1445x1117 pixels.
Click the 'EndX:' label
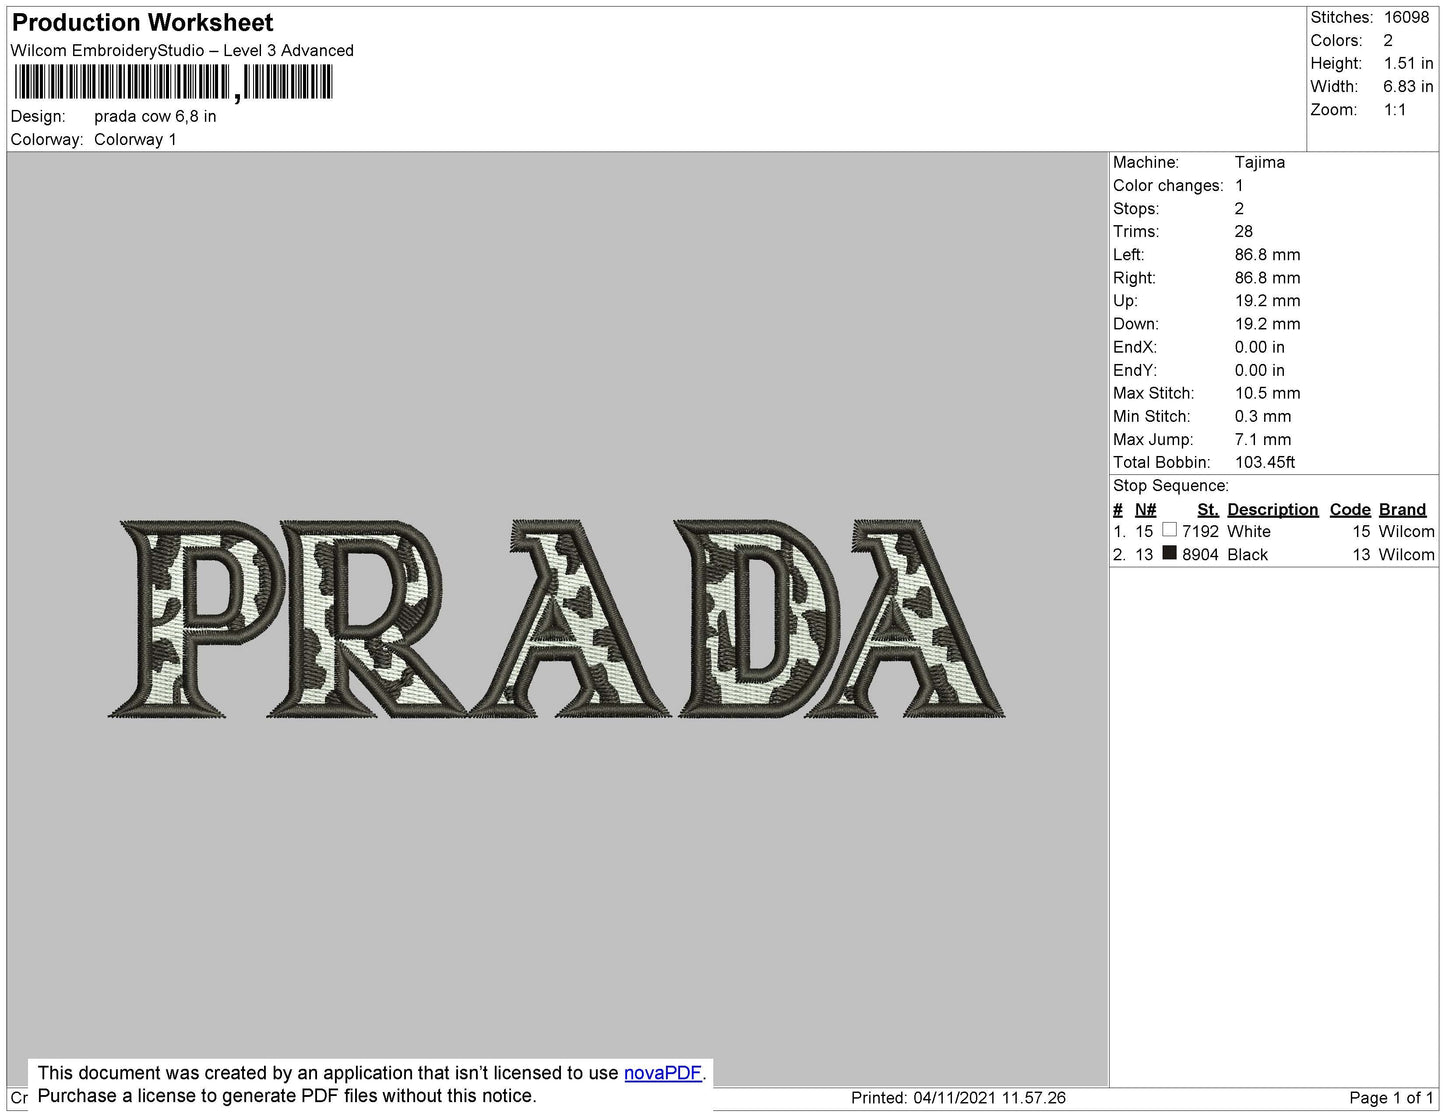tap(1135, 347)
